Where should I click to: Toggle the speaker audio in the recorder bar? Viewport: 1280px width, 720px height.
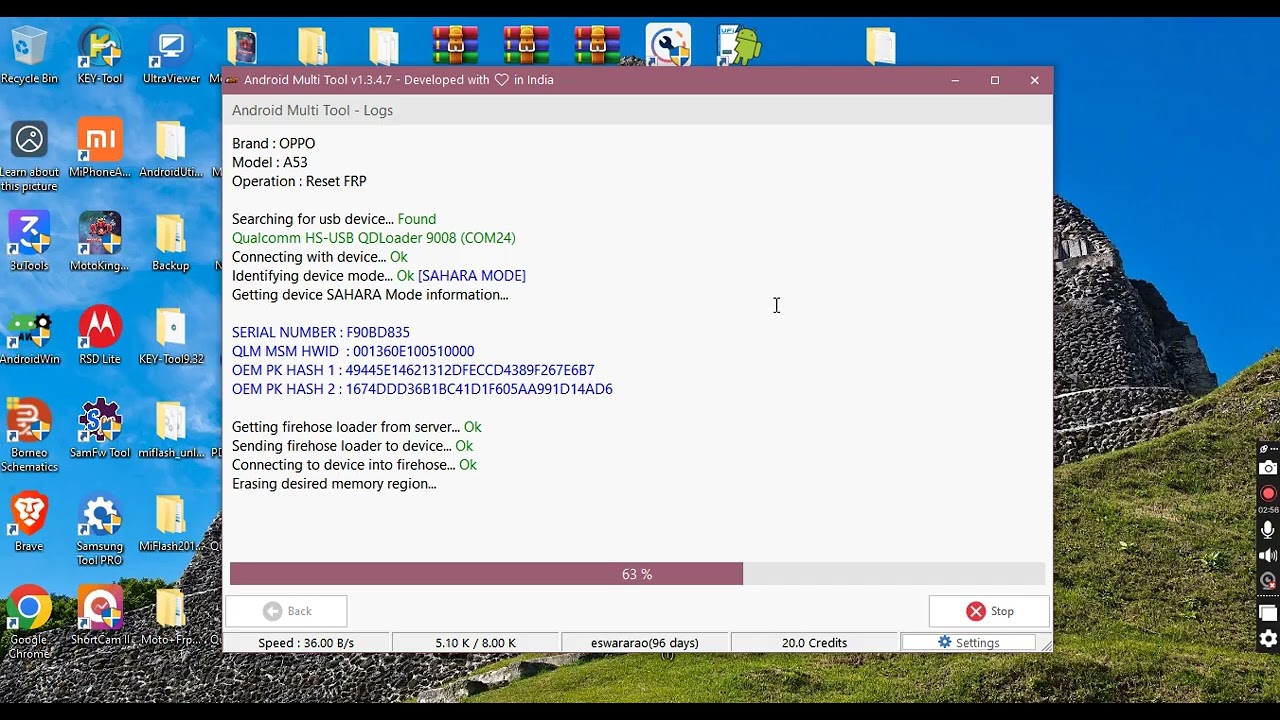pyautogui.click(x=1268, y=556)
